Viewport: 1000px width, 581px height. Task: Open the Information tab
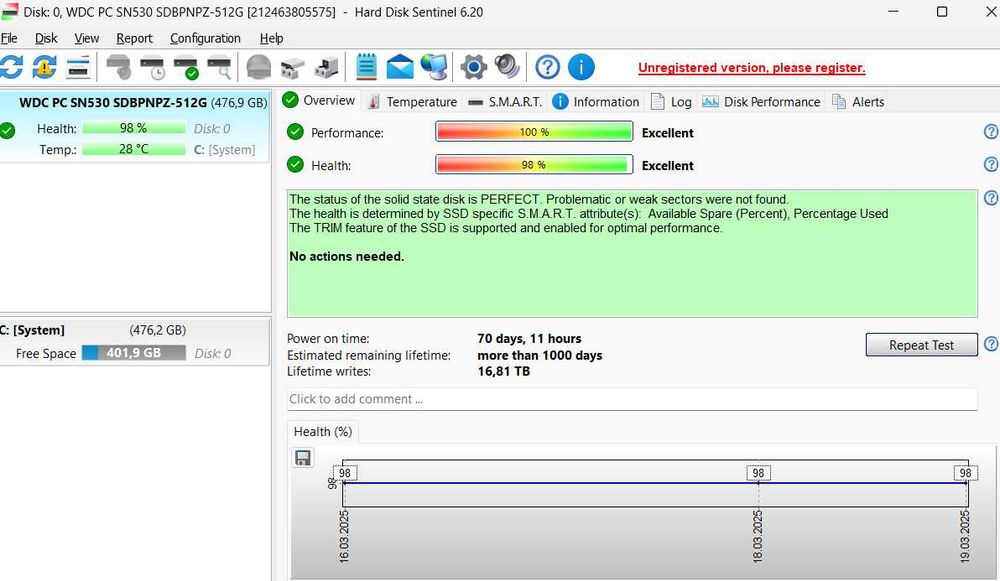pos(596,102)
